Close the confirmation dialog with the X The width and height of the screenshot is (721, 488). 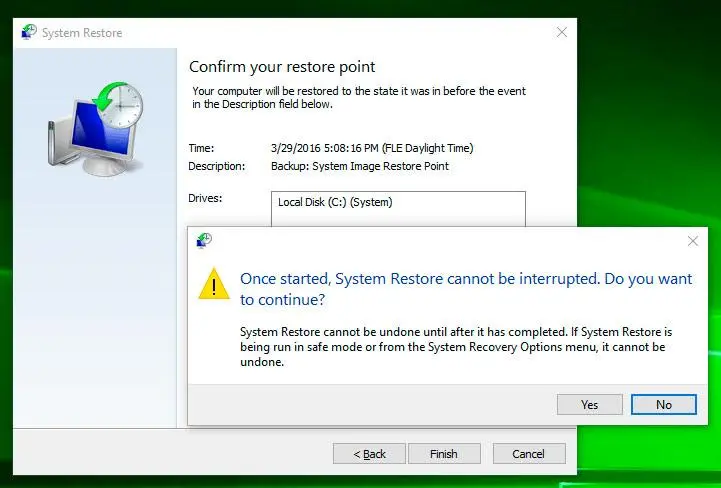click(x=692, y=241)
